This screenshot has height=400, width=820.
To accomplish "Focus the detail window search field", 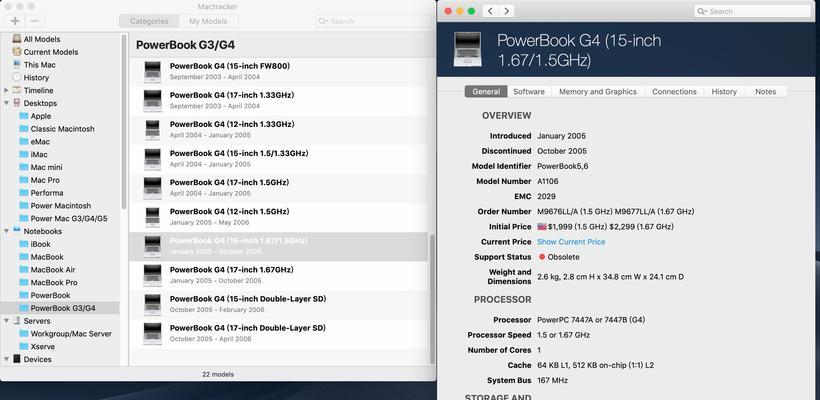I will [753, 11].
